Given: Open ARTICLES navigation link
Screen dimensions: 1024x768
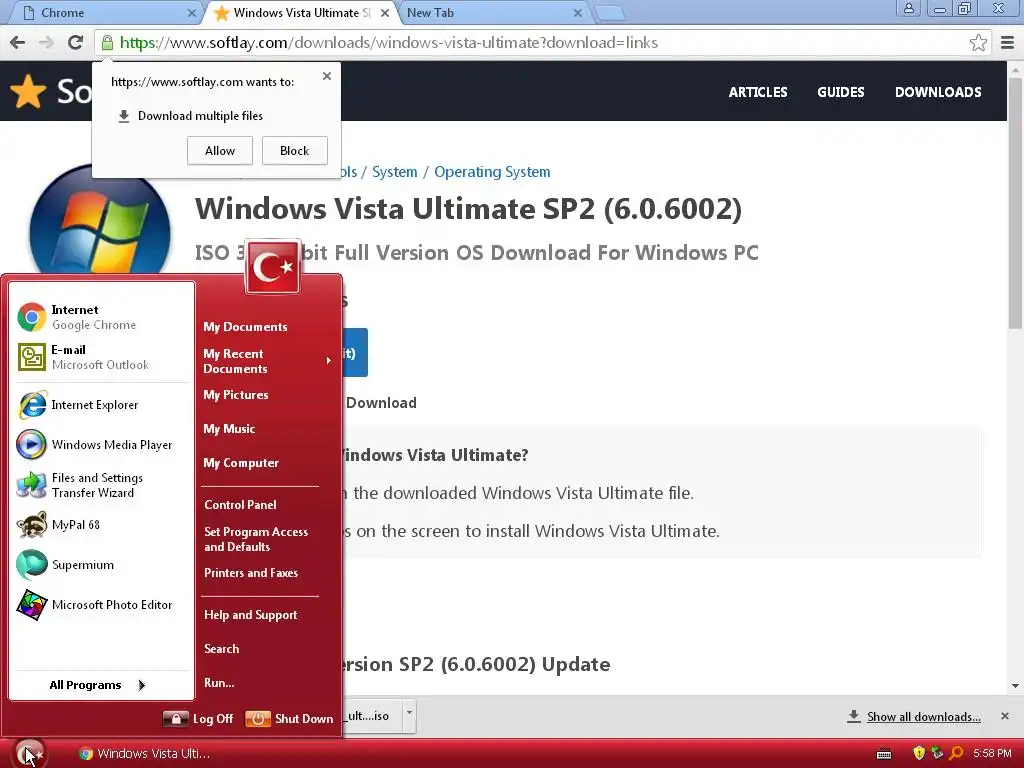Looking at the screenshot, I should pyautogui.click(x=758, y=92).
